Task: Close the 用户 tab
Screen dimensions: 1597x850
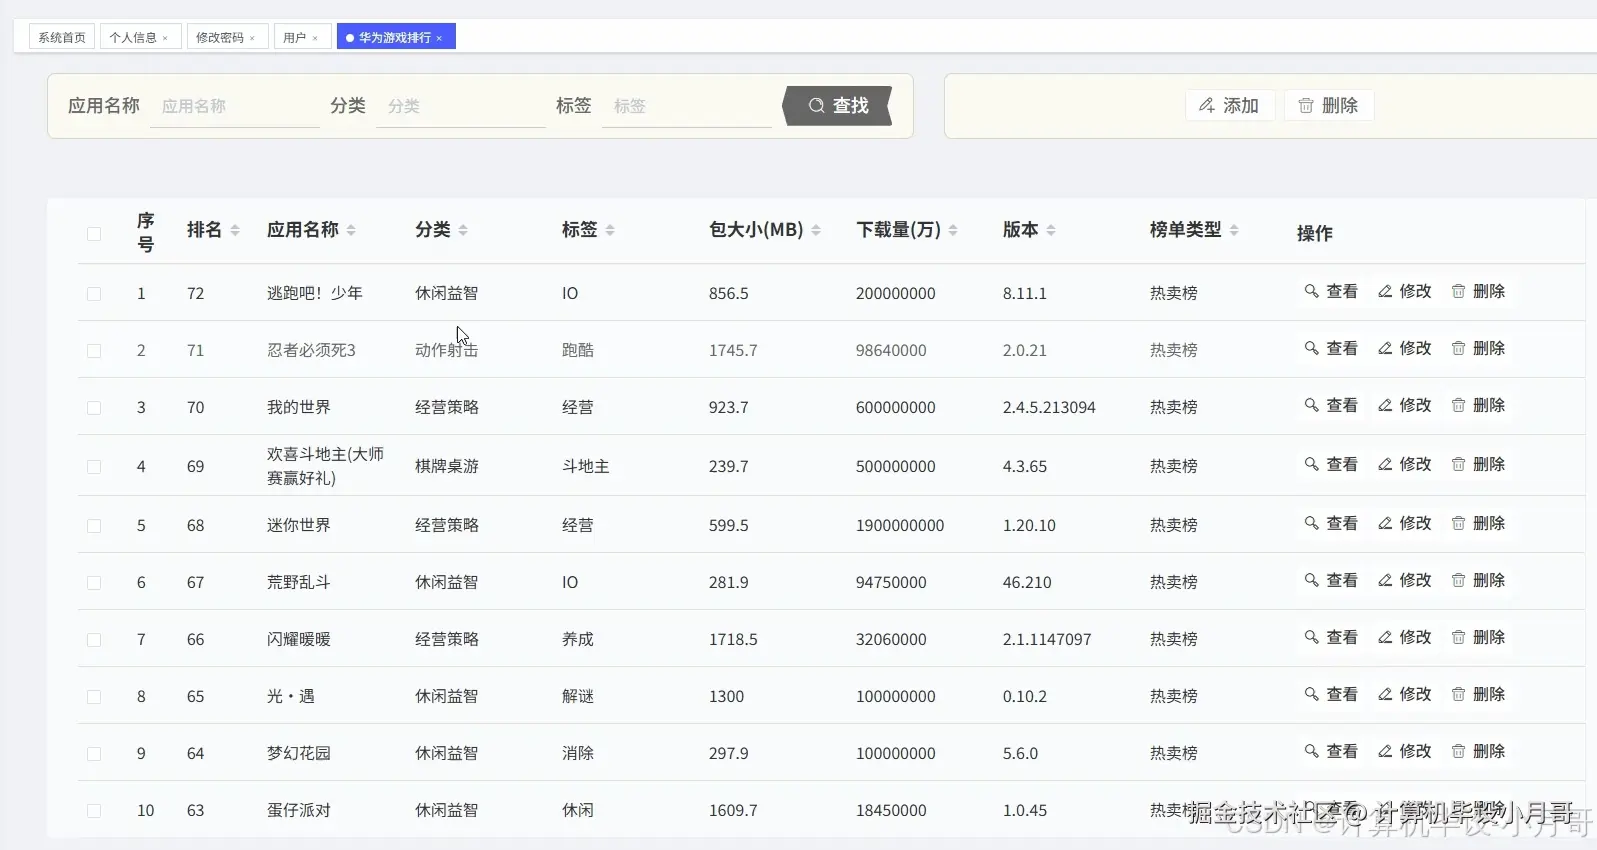Action: [315, 38]
